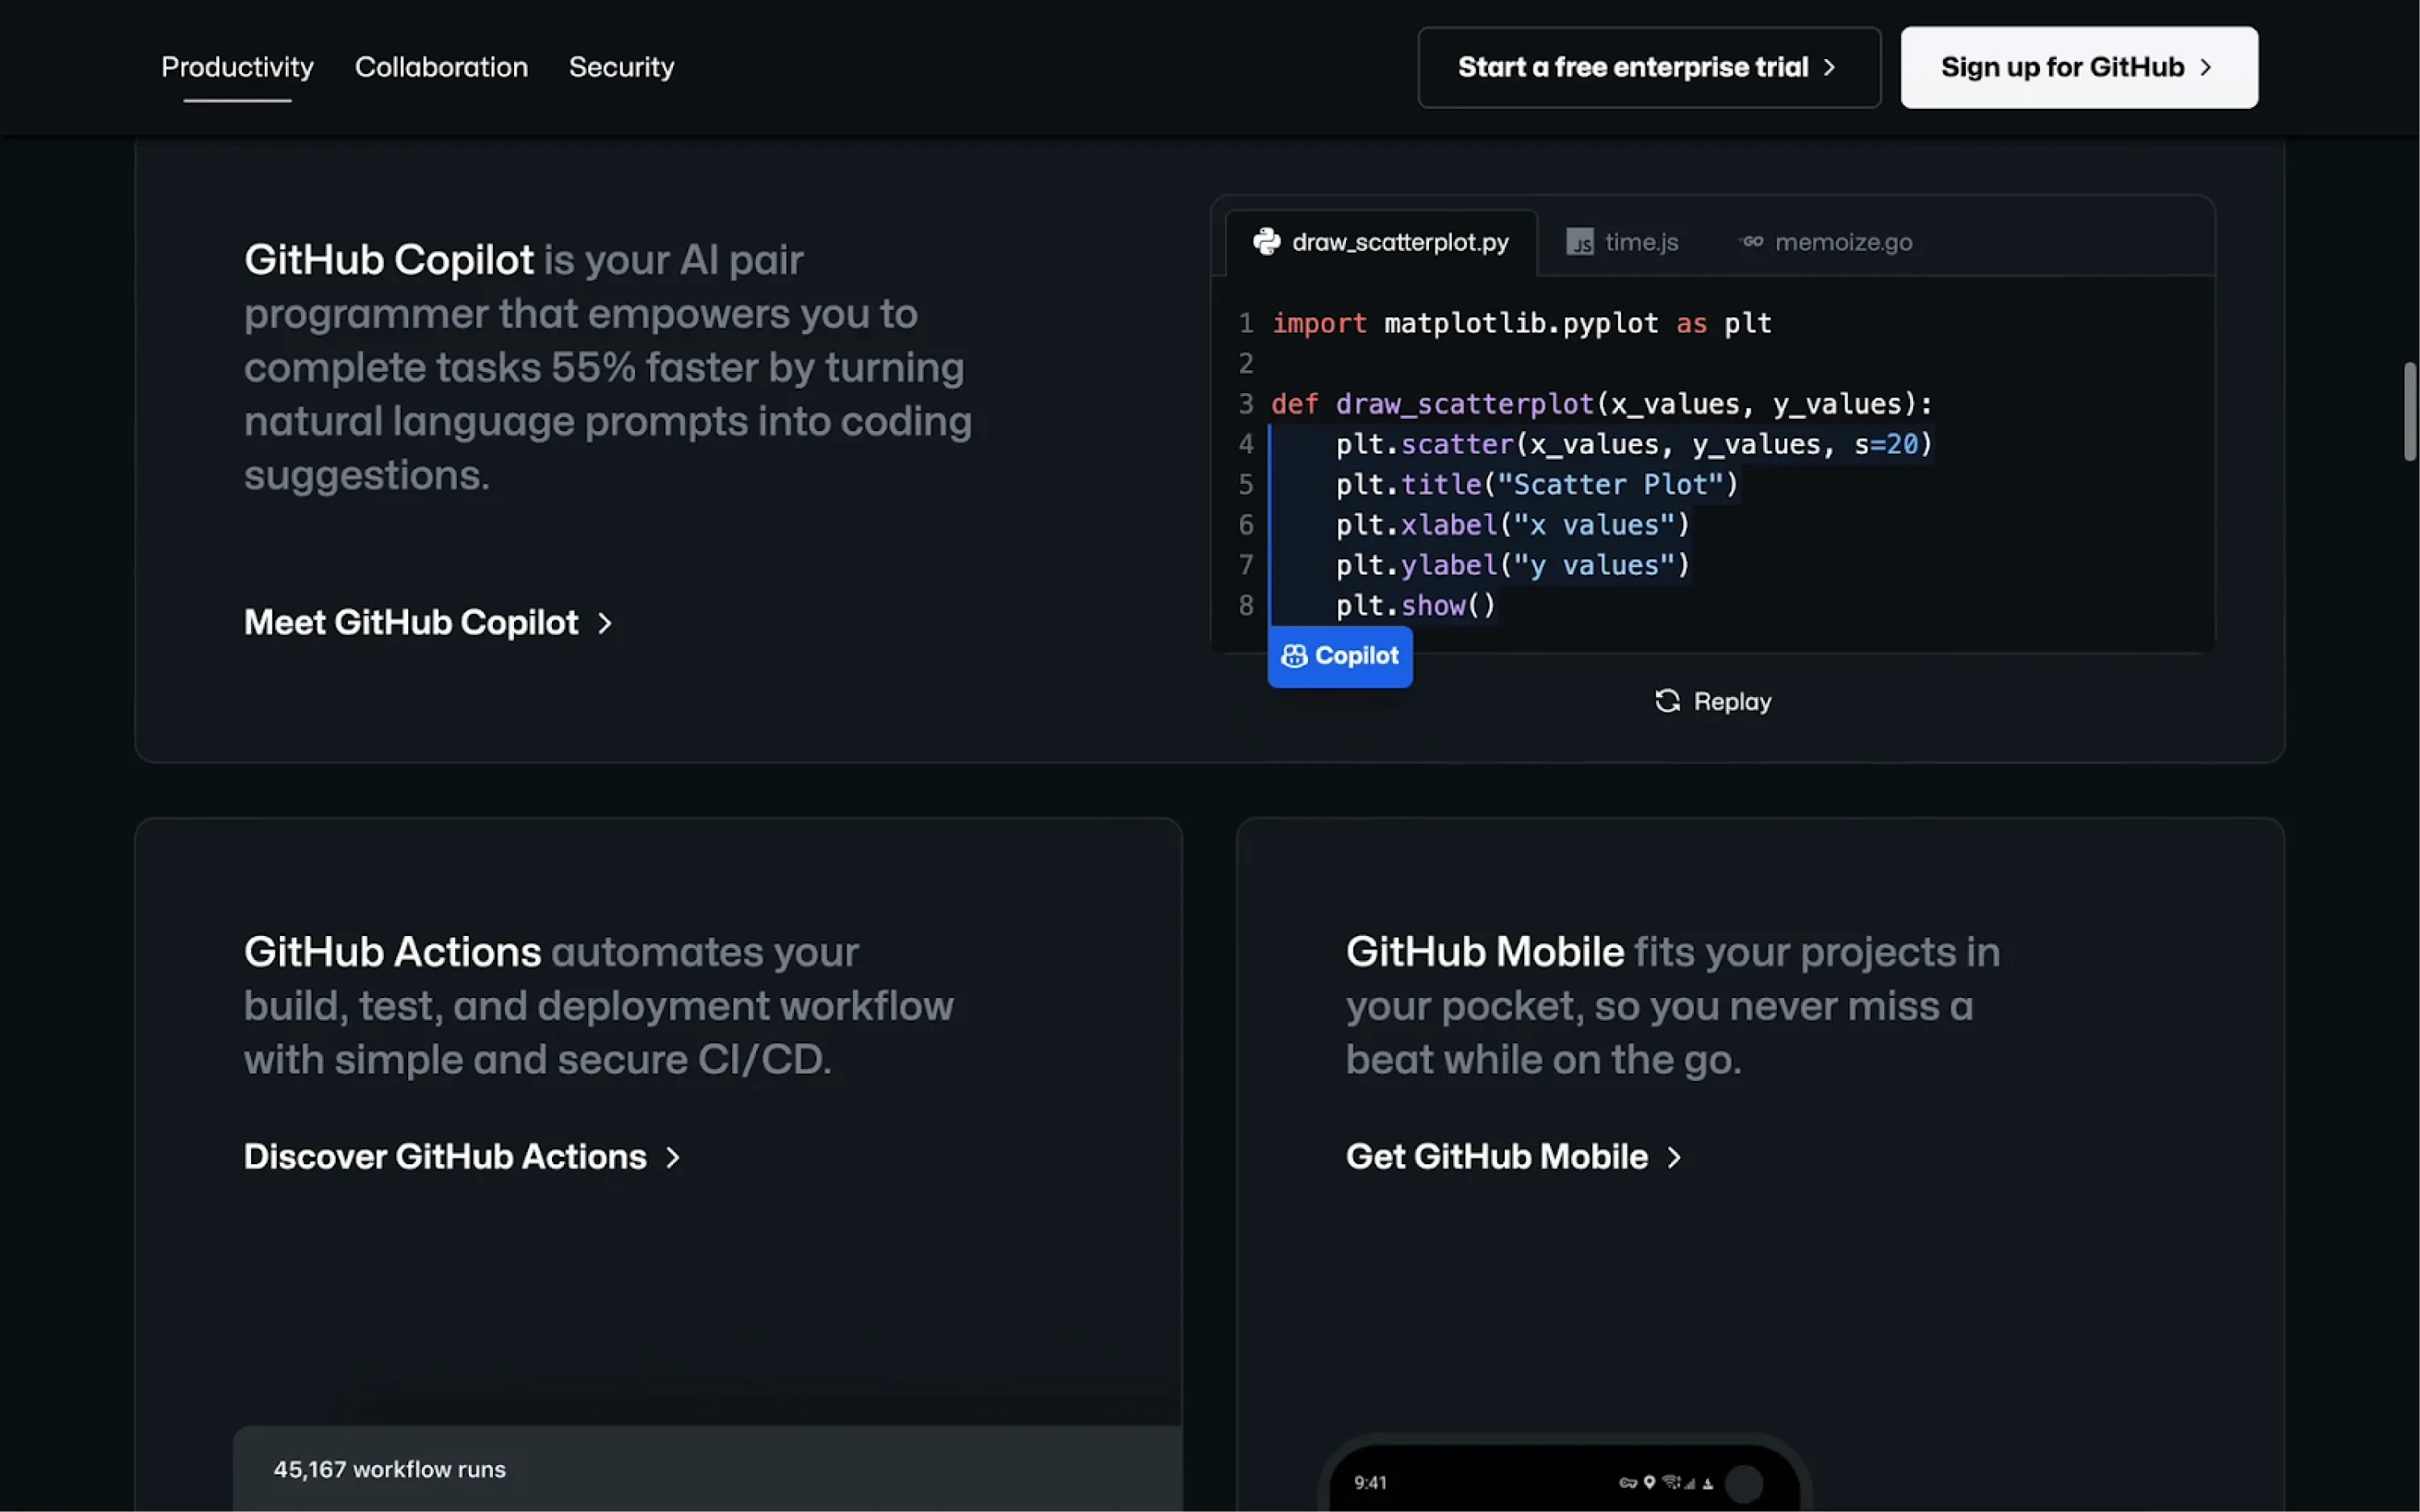
Task: Select the blue Copilot badge icon
Action: tap(1295, 656)
